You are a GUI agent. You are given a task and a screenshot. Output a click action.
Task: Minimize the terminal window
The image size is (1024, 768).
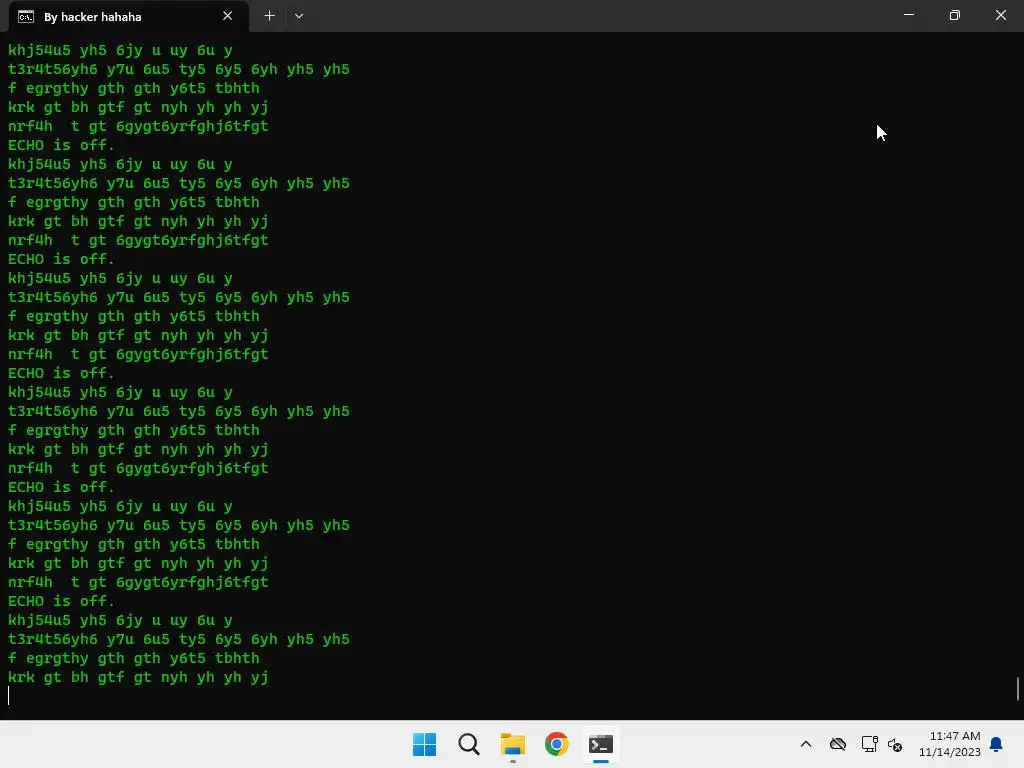pos(908,15)
